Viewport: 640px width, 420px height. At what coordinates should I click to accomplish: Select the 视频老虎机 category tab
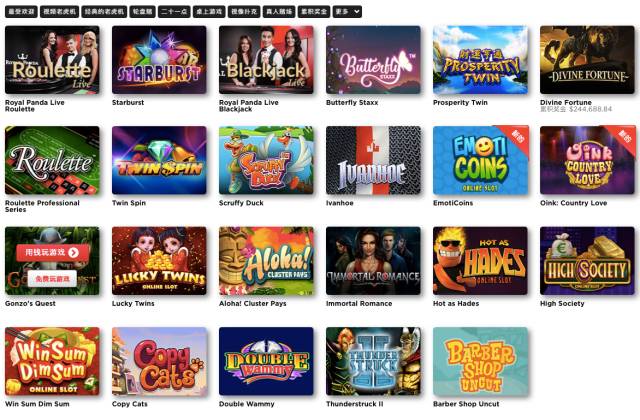pos(60,12)
